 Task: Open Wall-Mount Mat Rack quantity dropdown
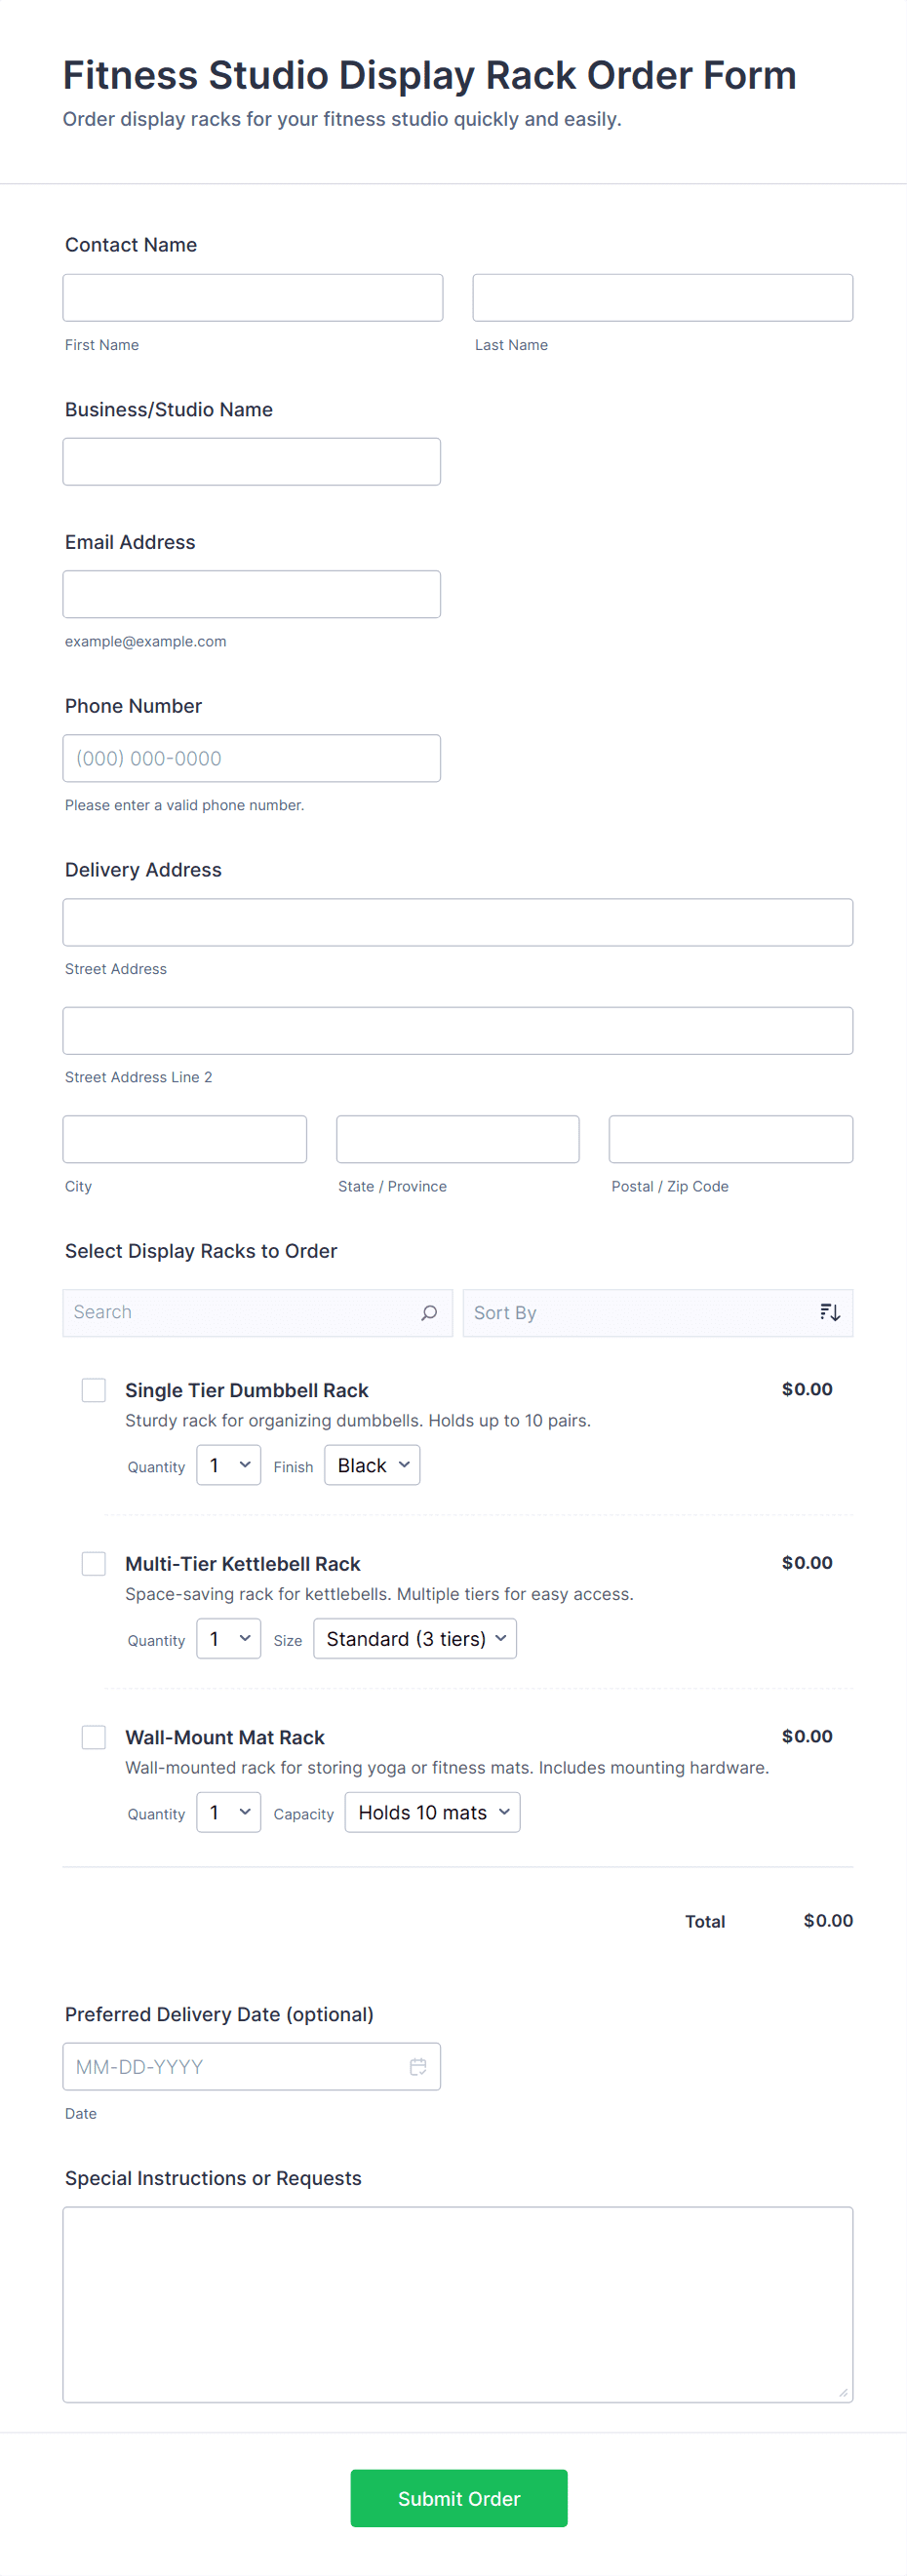tap(228, 1812)
